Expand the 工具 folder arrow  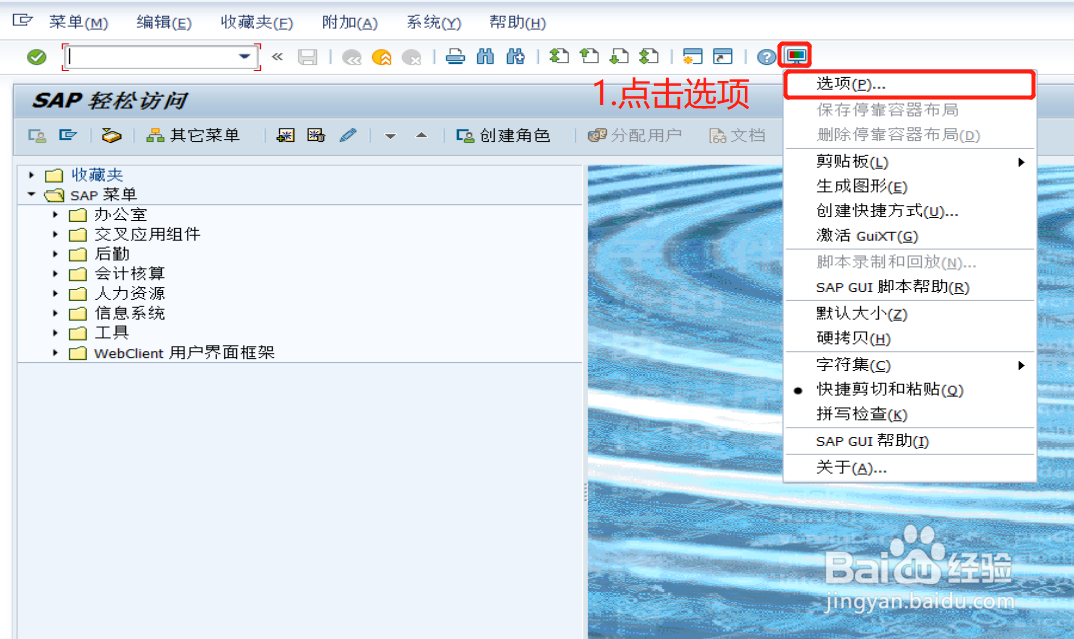click(x=55, y=333)
